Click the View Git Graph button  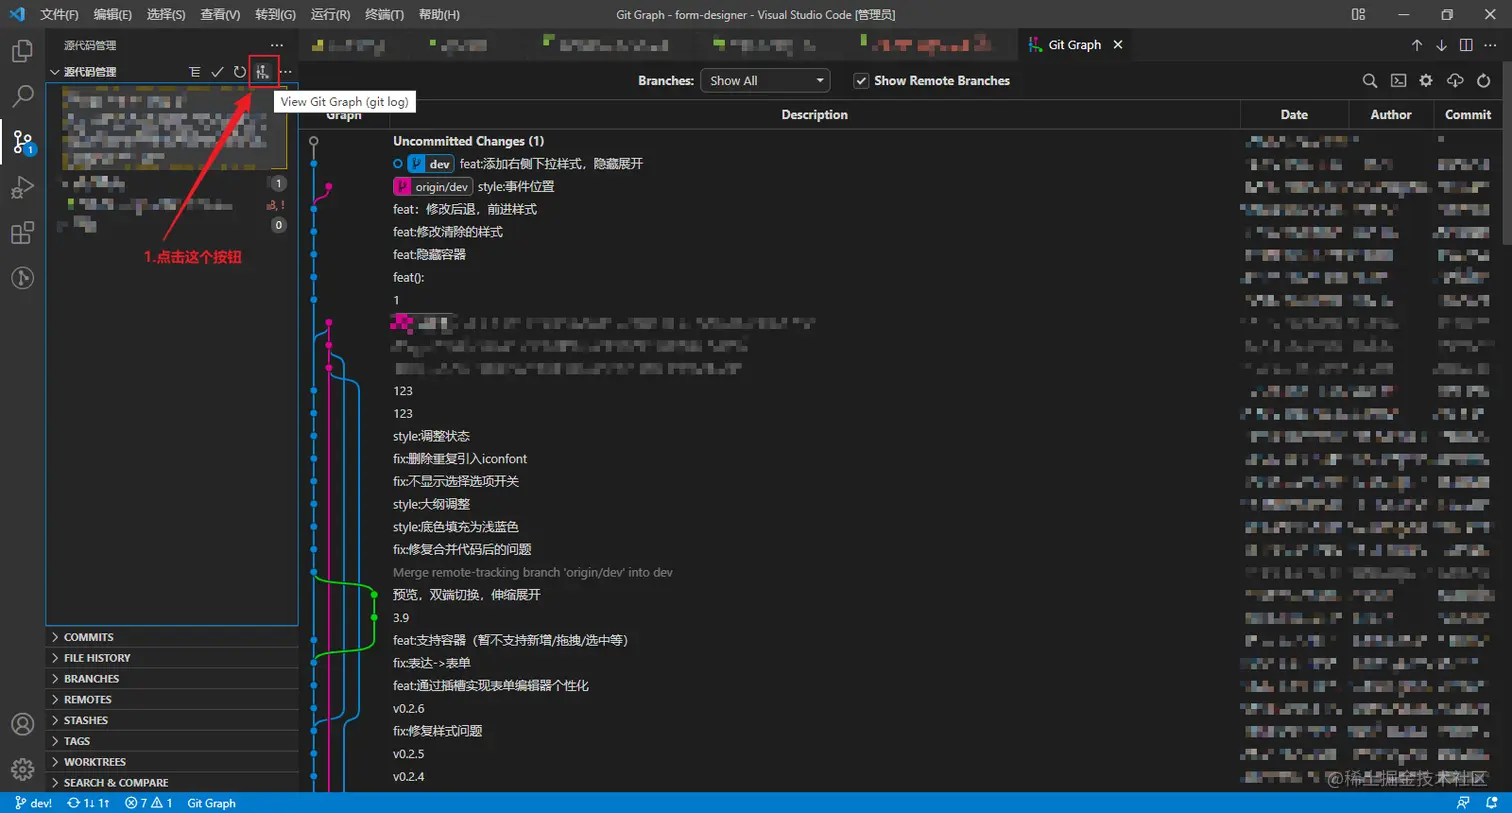(x=263, y=72)
